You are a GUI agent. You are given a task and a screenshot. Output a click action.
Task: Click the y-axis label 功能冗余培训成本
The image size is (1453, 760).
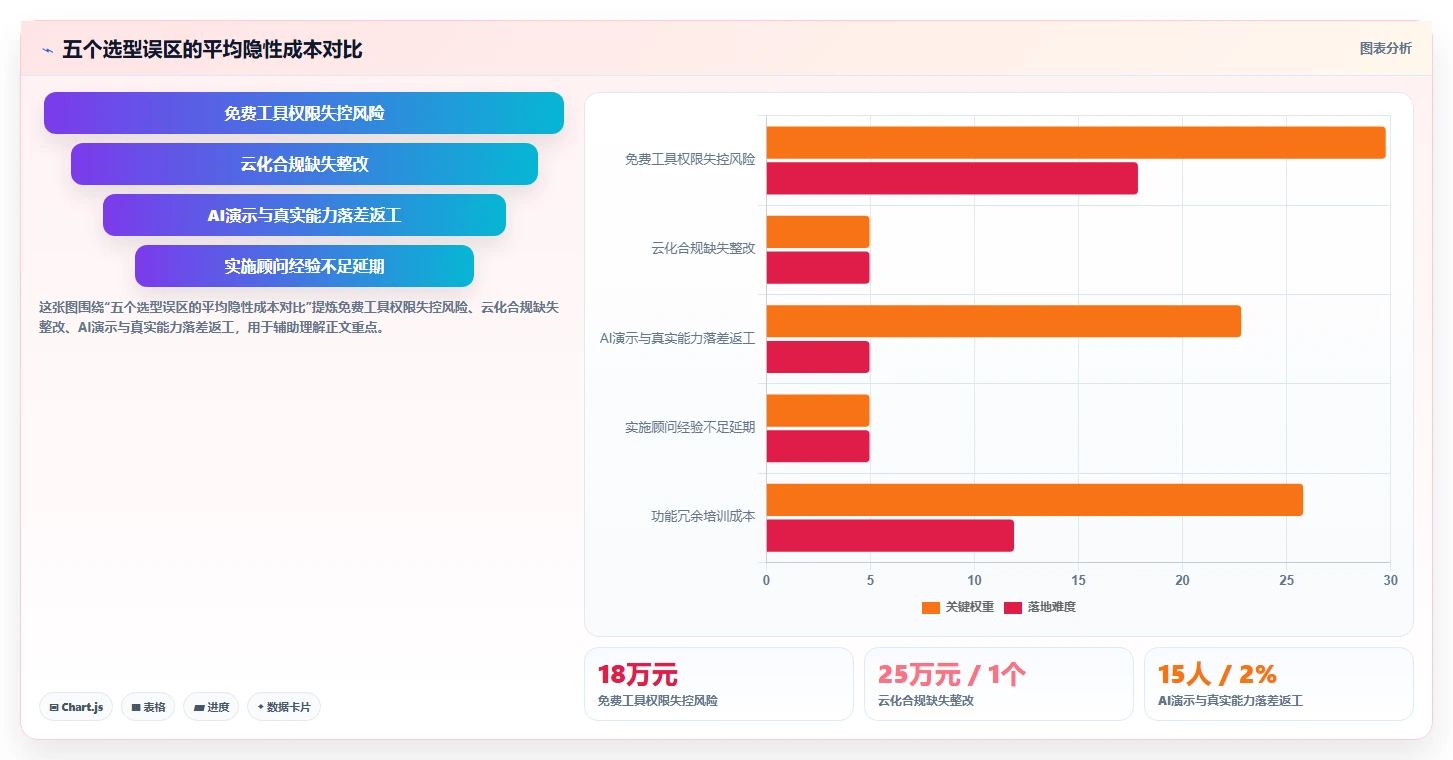click(x=703, y=516)
